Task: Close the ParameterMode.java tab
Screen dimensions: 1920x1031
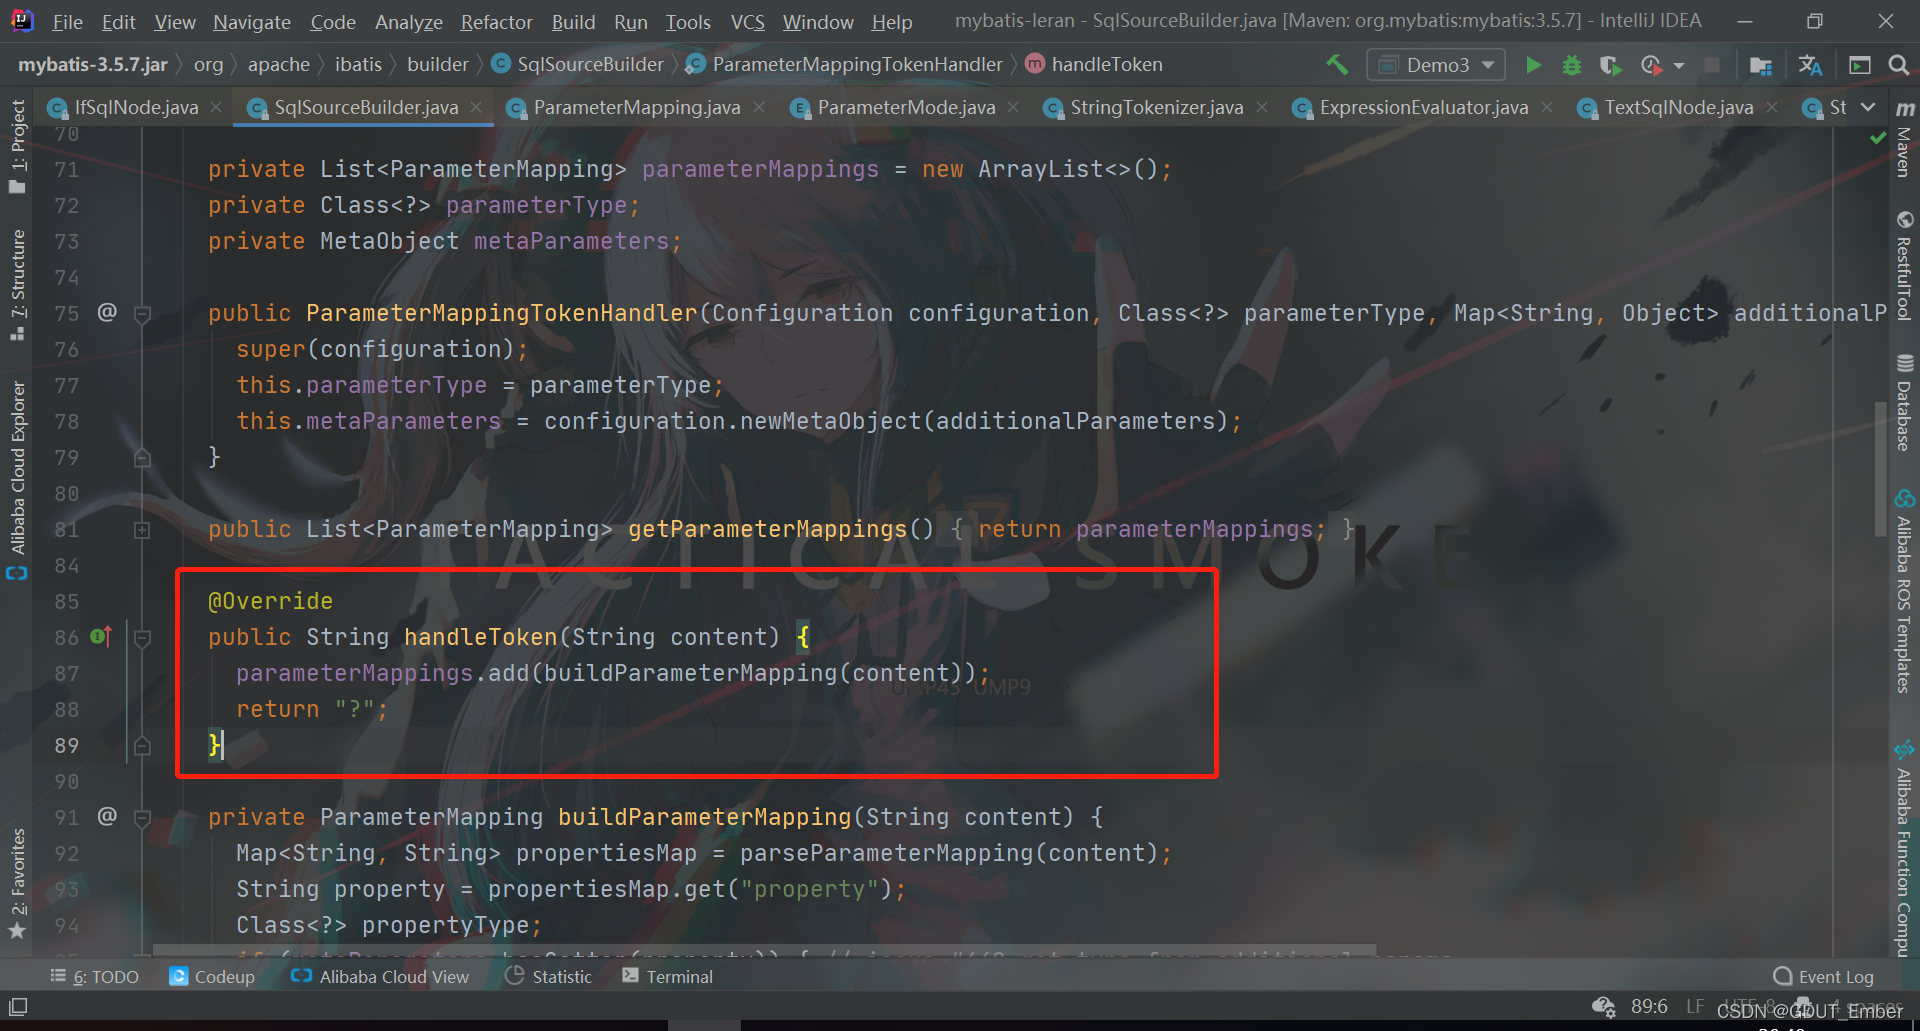Action: pyautogui.click(x=1013, y=107)
